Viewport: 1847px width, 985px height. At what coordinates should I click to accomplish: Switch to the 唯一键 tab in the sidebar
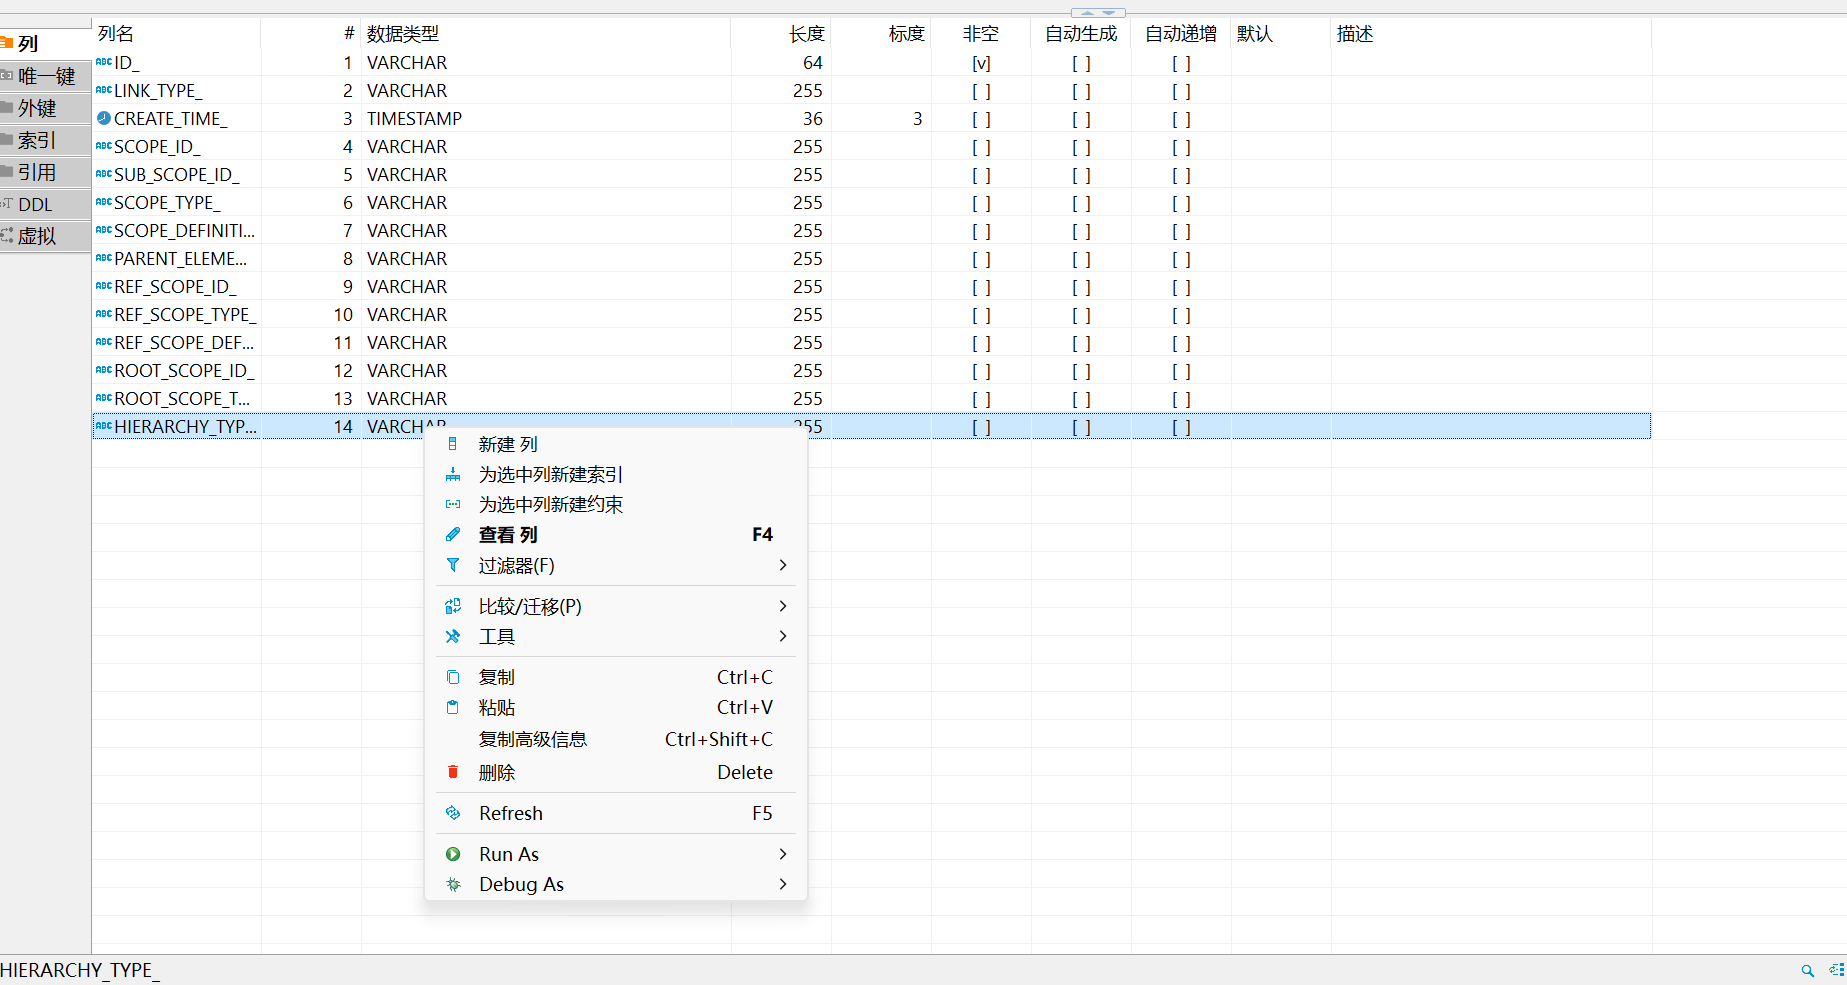[45, 76]
